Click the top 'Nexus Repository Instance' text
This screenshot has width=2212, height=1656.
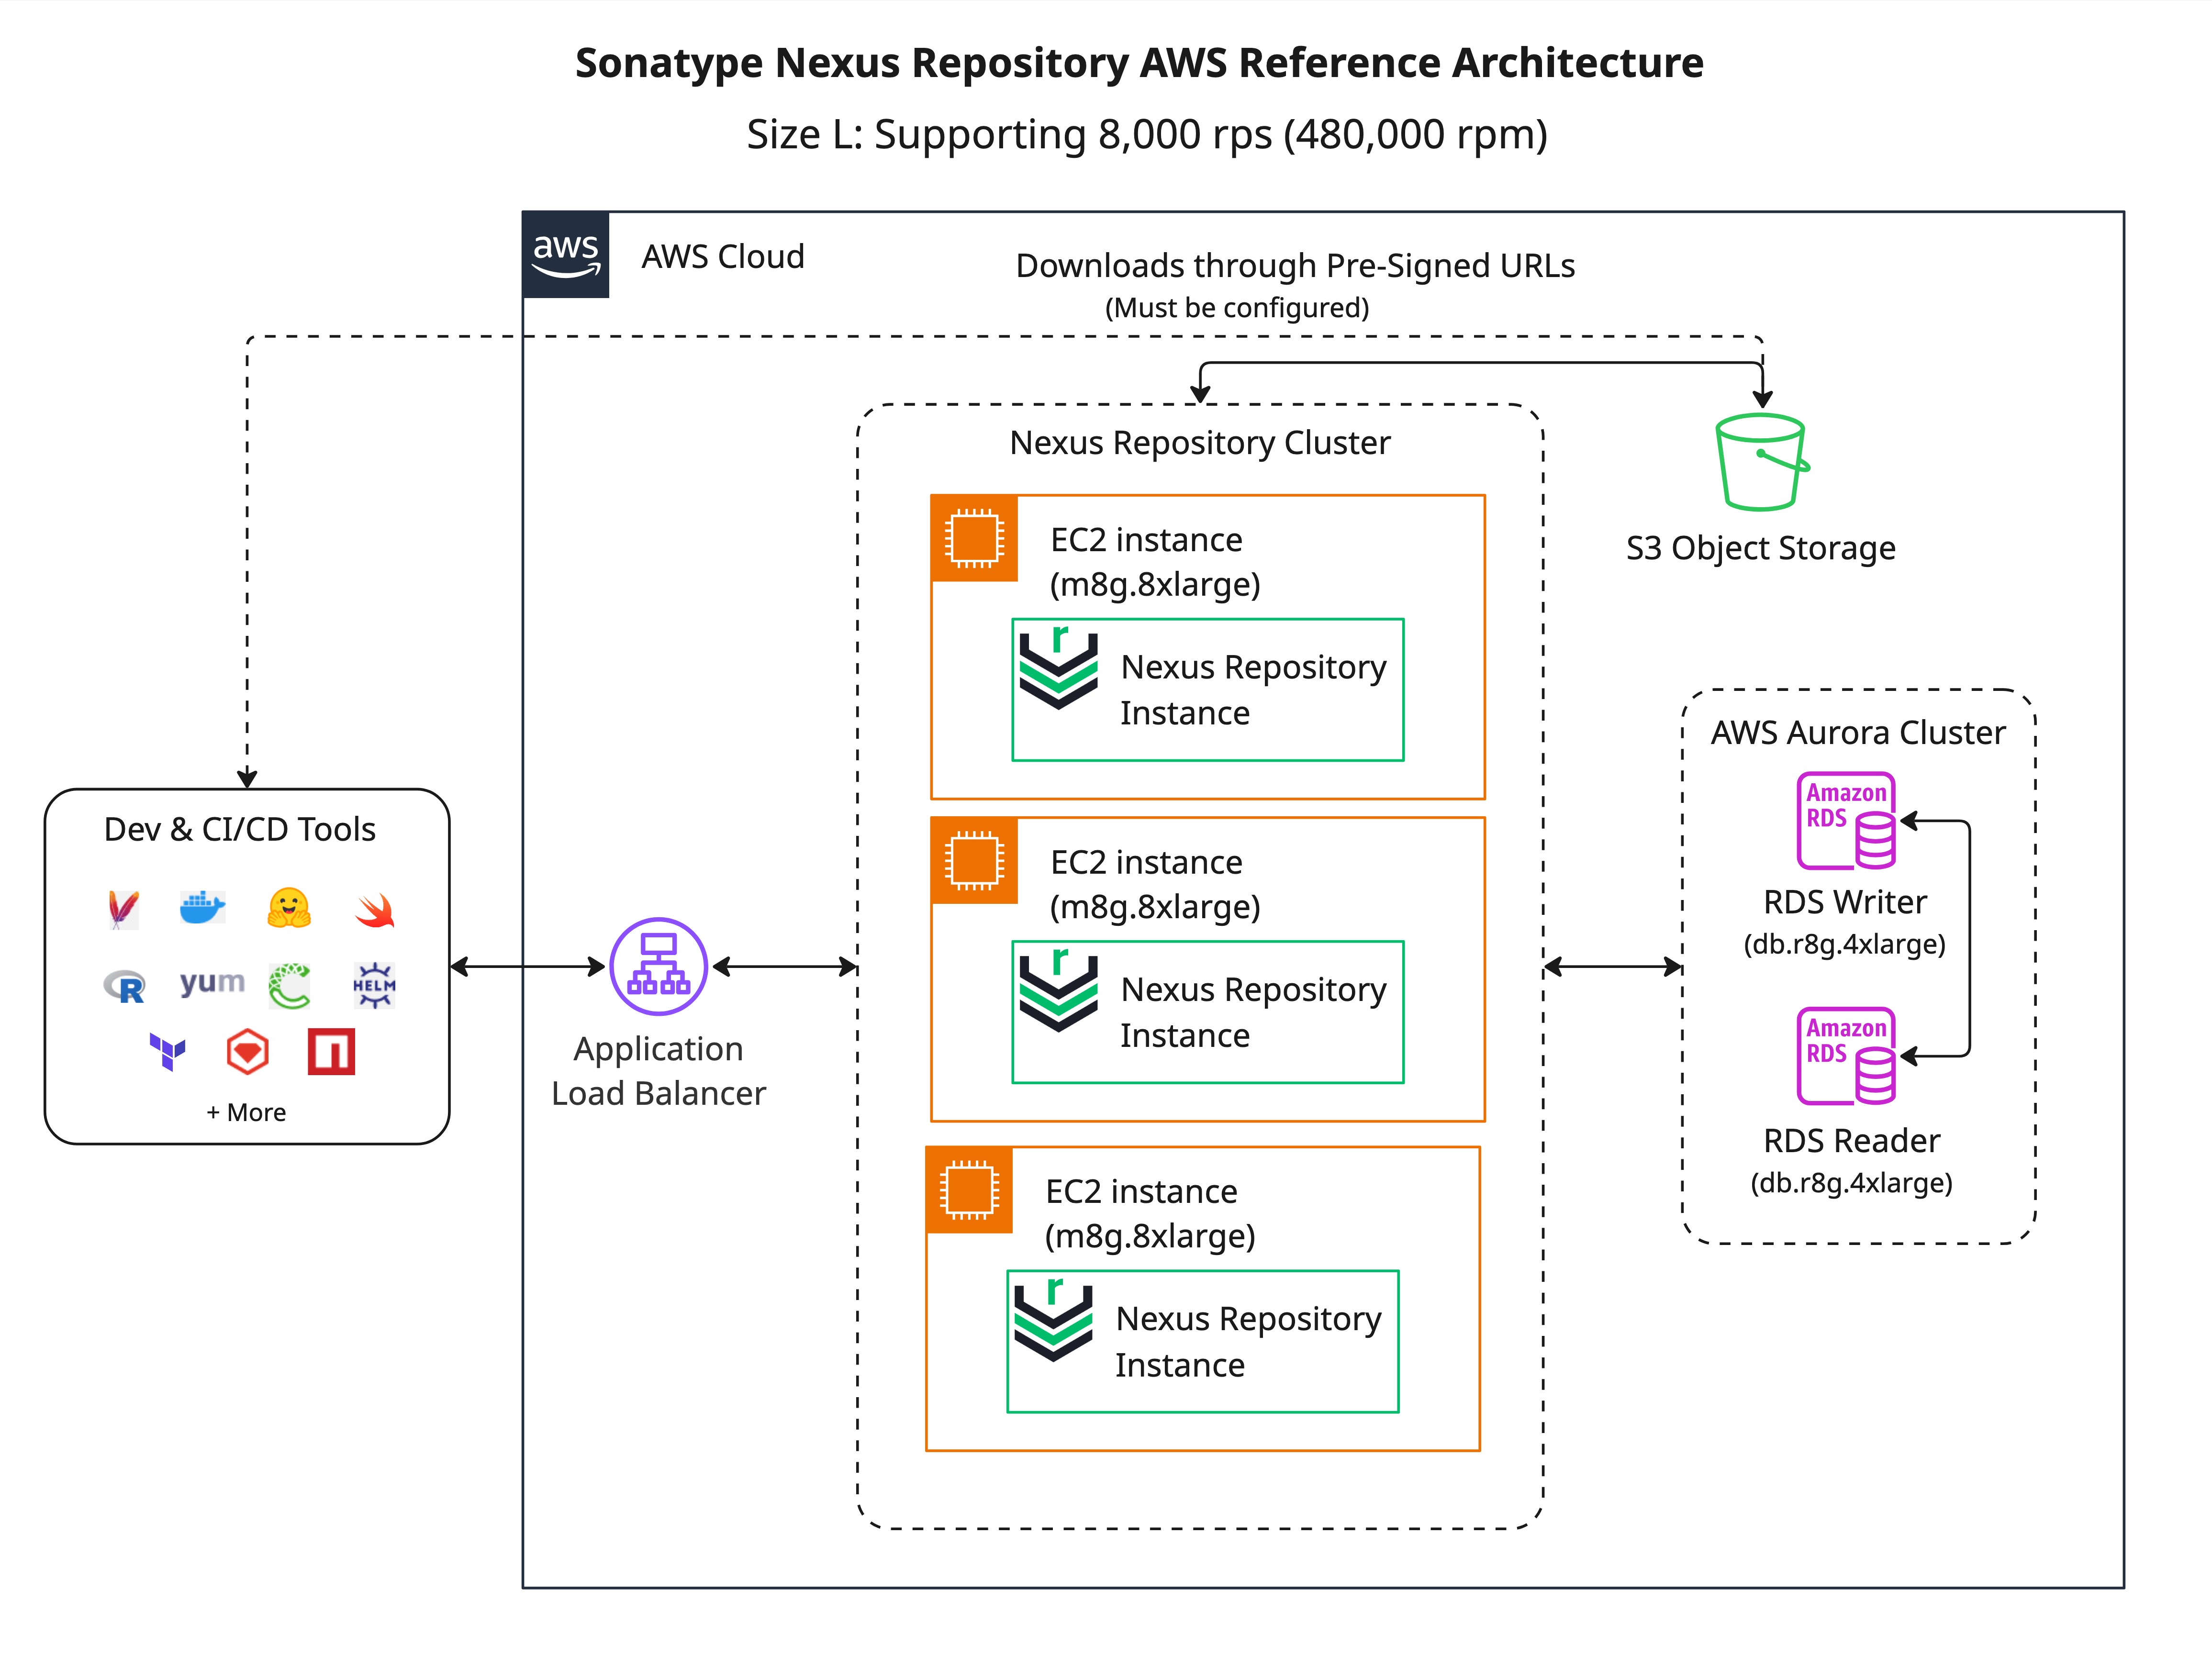pos(1253,690)
